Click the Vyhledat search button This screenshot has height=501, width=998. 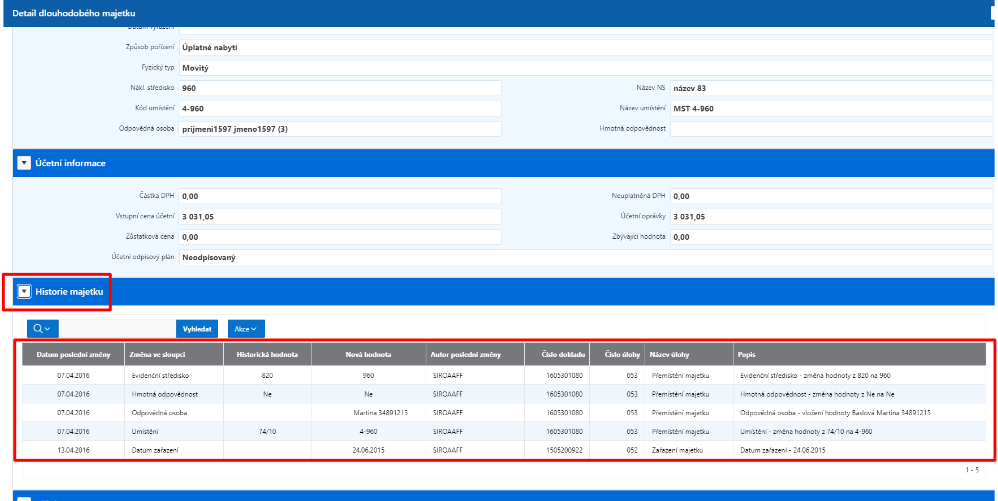(197, 328)
